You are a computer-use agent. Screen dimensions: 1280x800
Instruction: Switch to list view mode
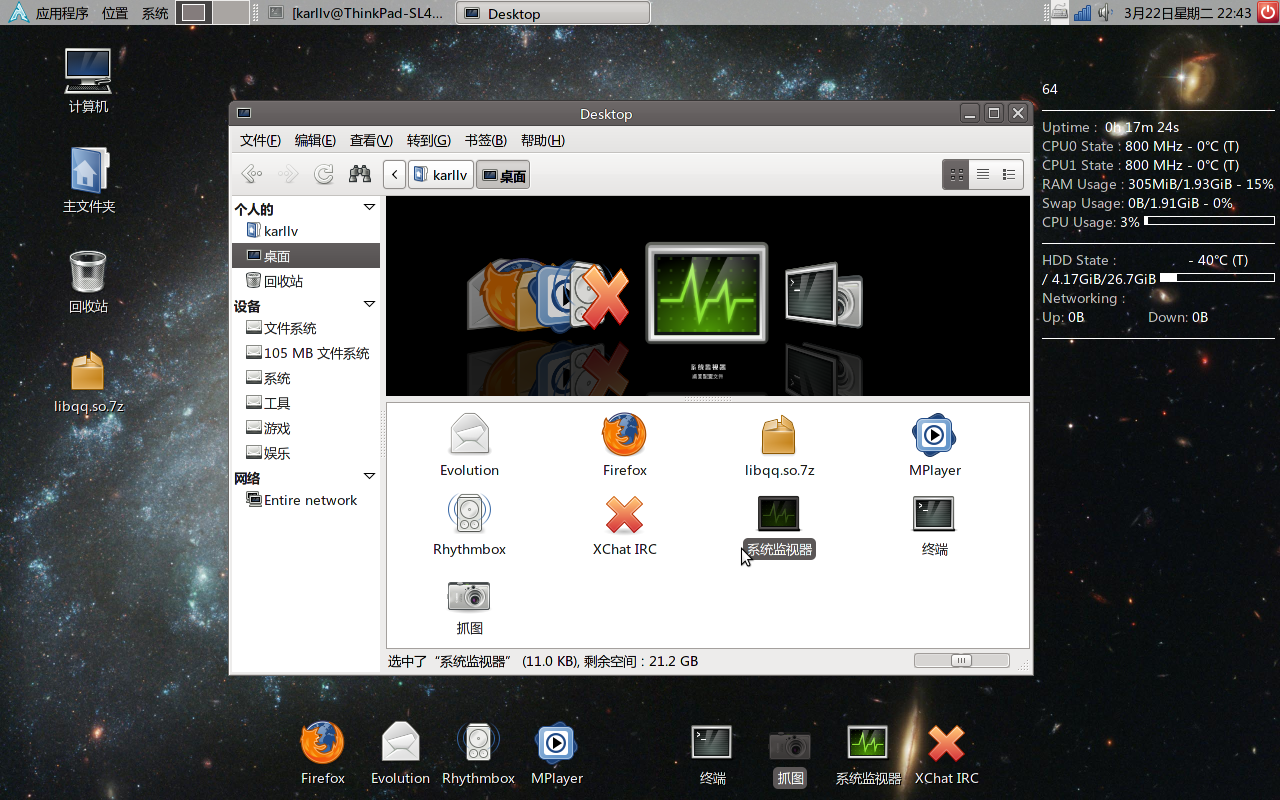click(983, 175)
